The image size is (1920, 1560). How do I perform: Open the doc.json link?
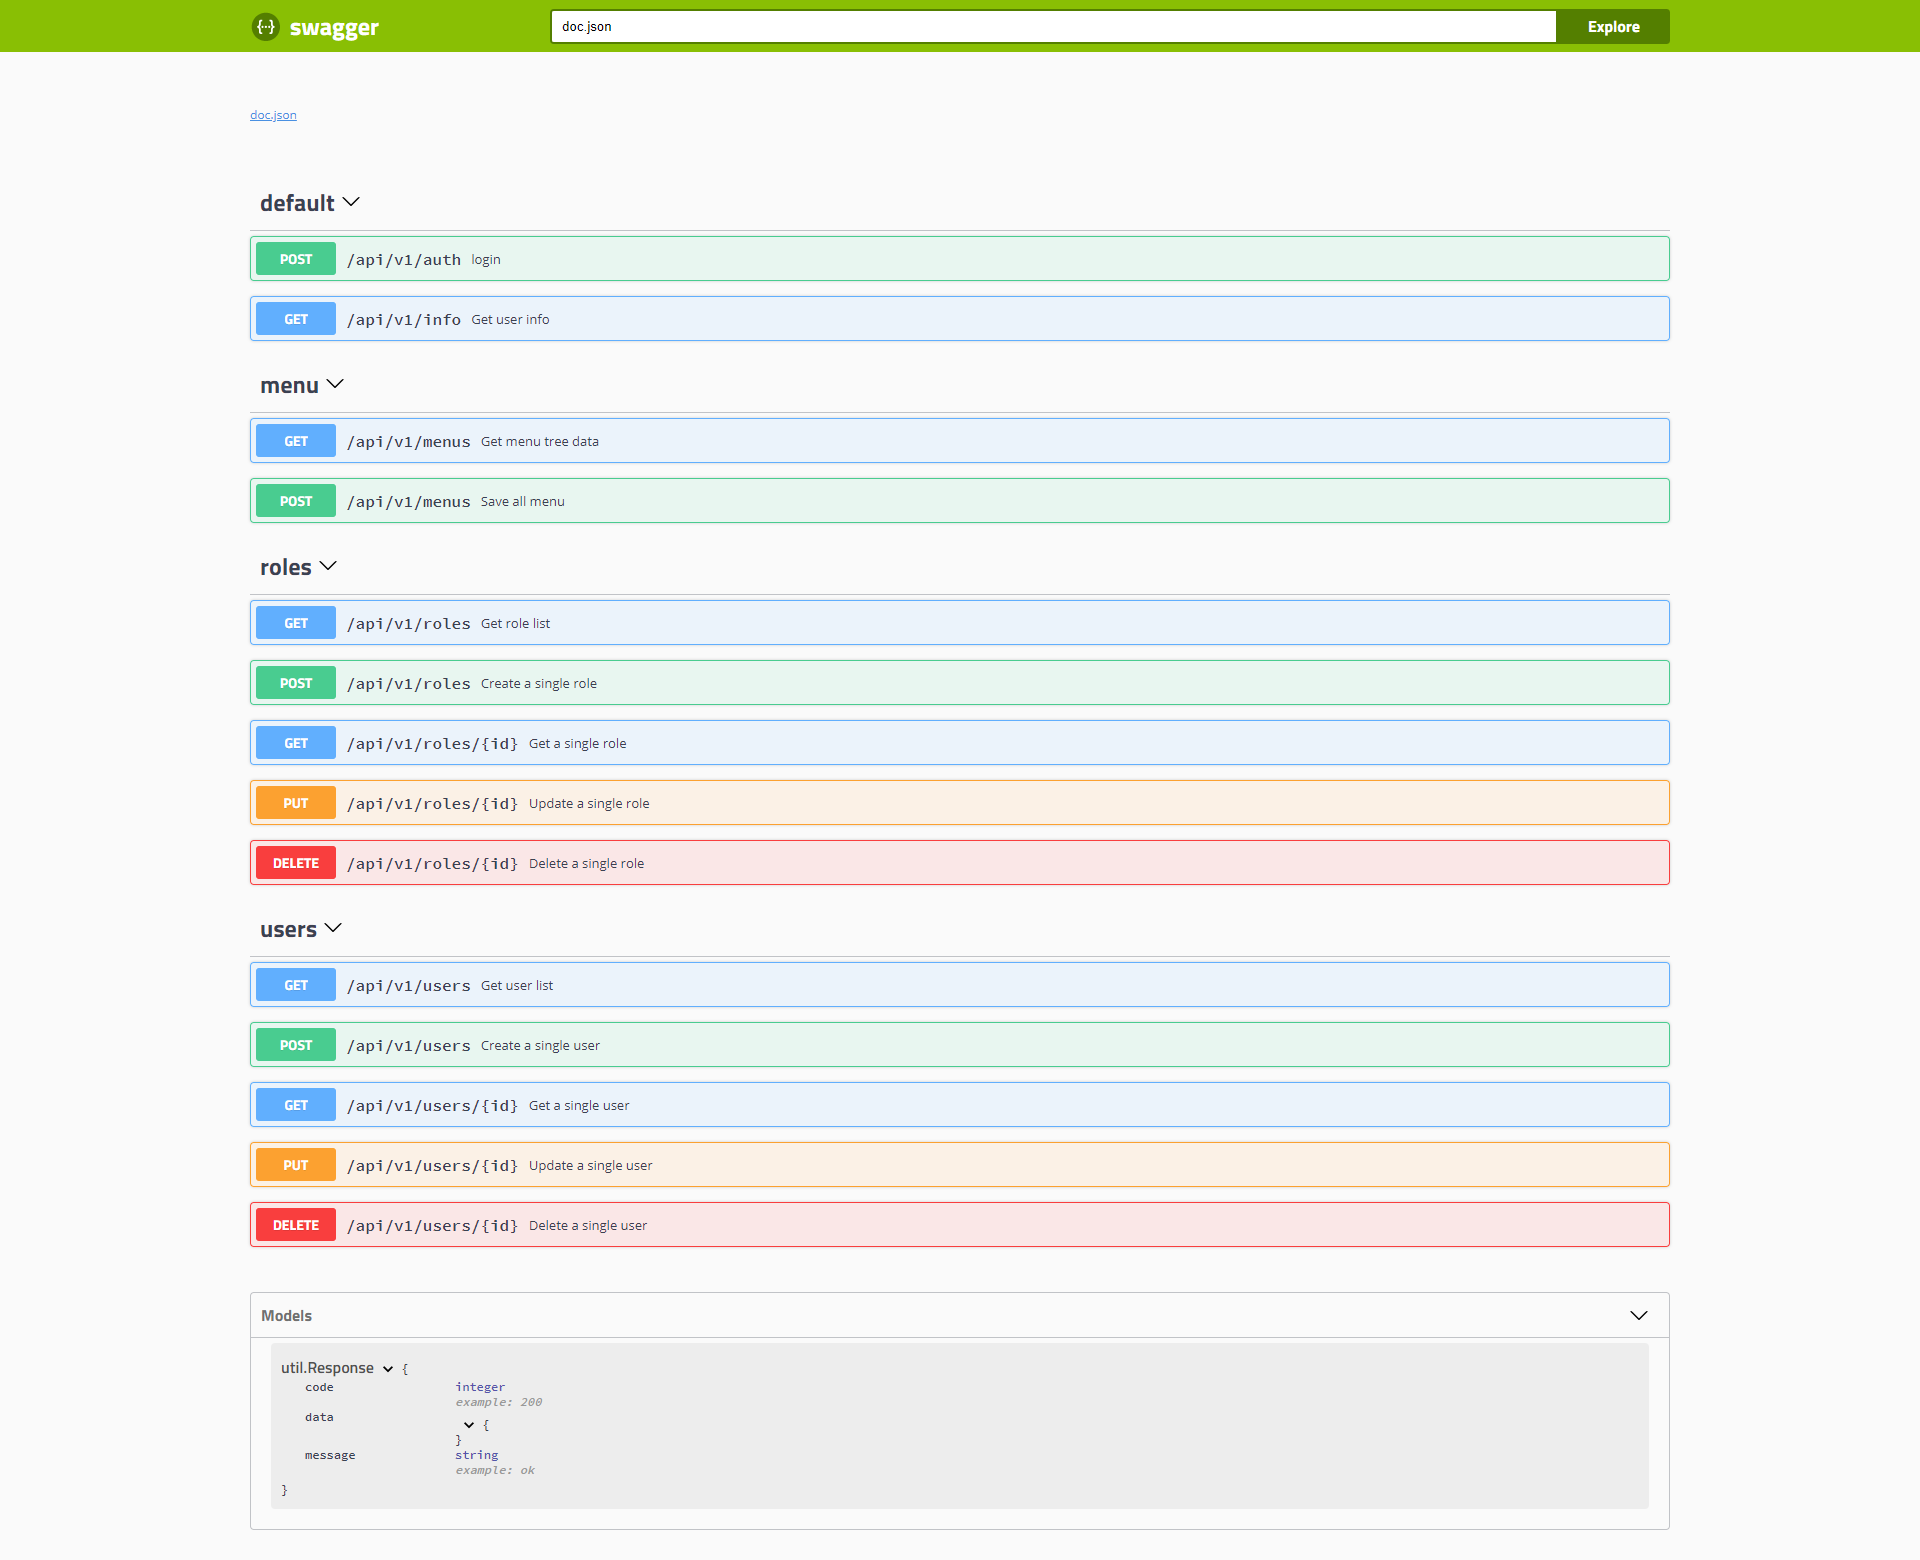pos(273,115)
